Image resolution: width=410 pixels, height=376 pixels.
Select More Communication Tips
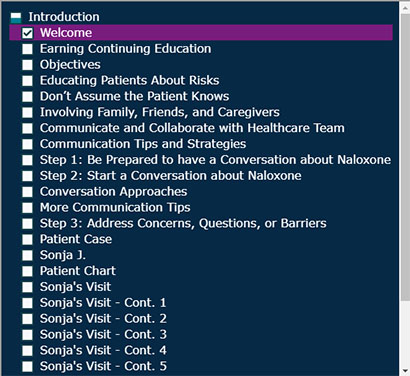click(x=115, y=208)
